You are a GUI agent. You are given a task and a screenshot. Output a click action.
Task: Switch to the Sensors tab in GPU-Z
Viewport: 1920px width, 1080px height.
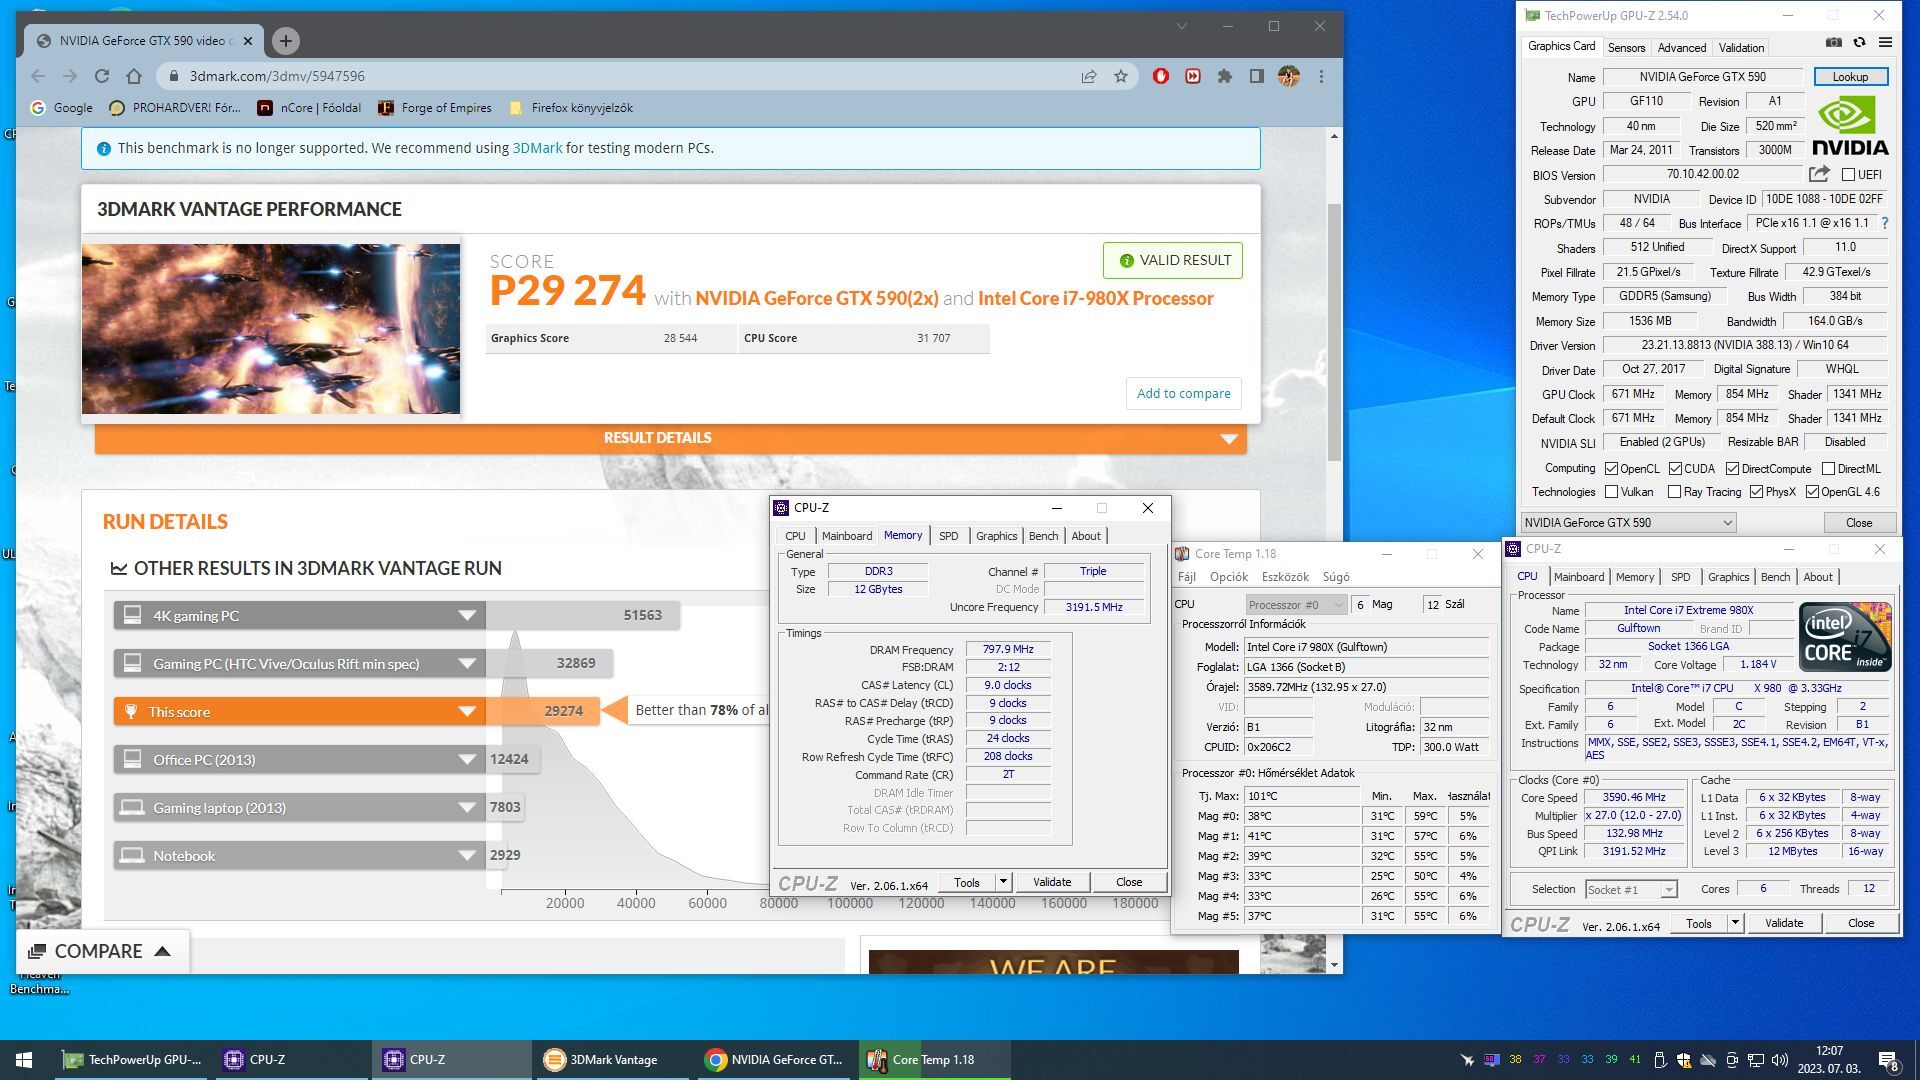point(1625,47)
